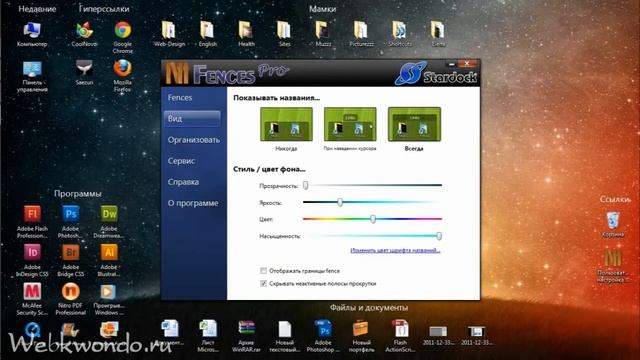This screenshot has height=360, width=640.
Task: Close the Fences Pro window
Action: click(467, 64)
